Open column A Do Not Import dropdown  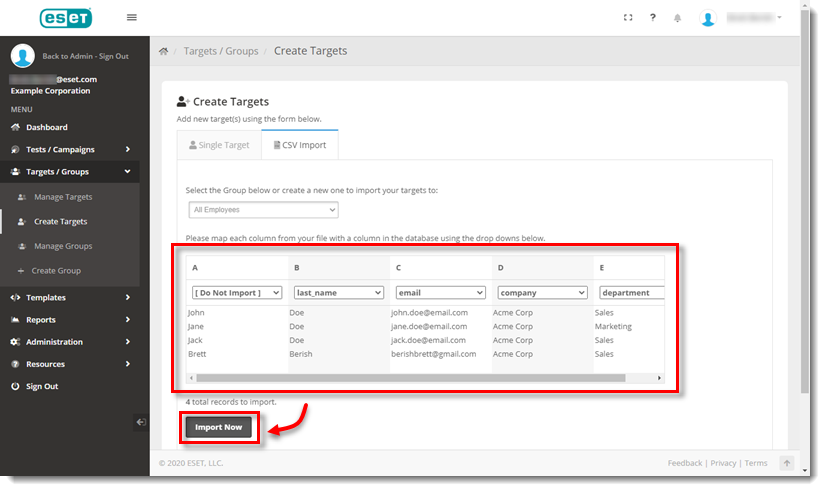pyautogui.click(x=237, y=293)
